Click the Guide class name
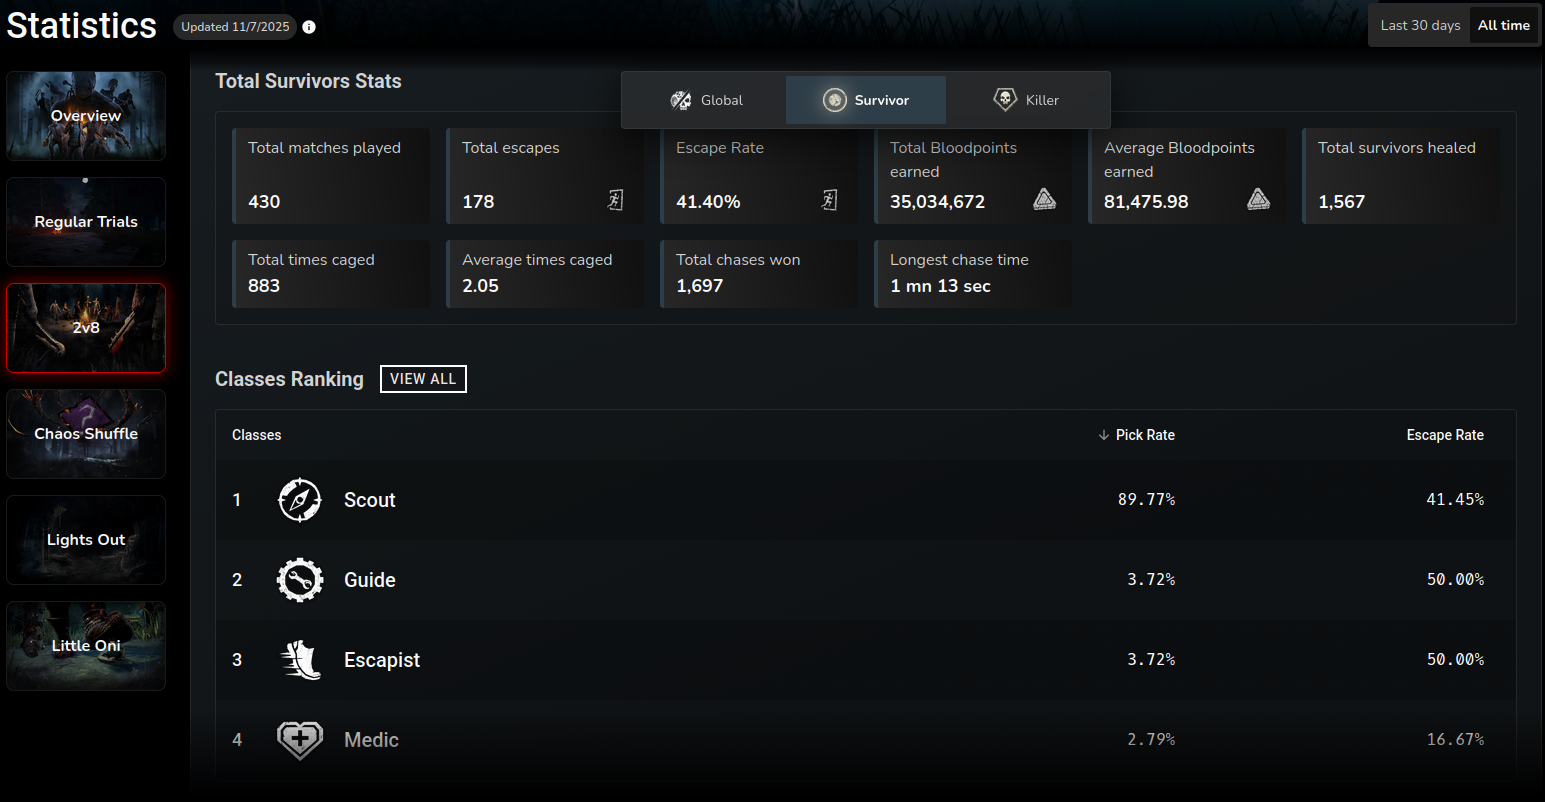Viewport: 1545px width, 802px height. coord(370,580)
